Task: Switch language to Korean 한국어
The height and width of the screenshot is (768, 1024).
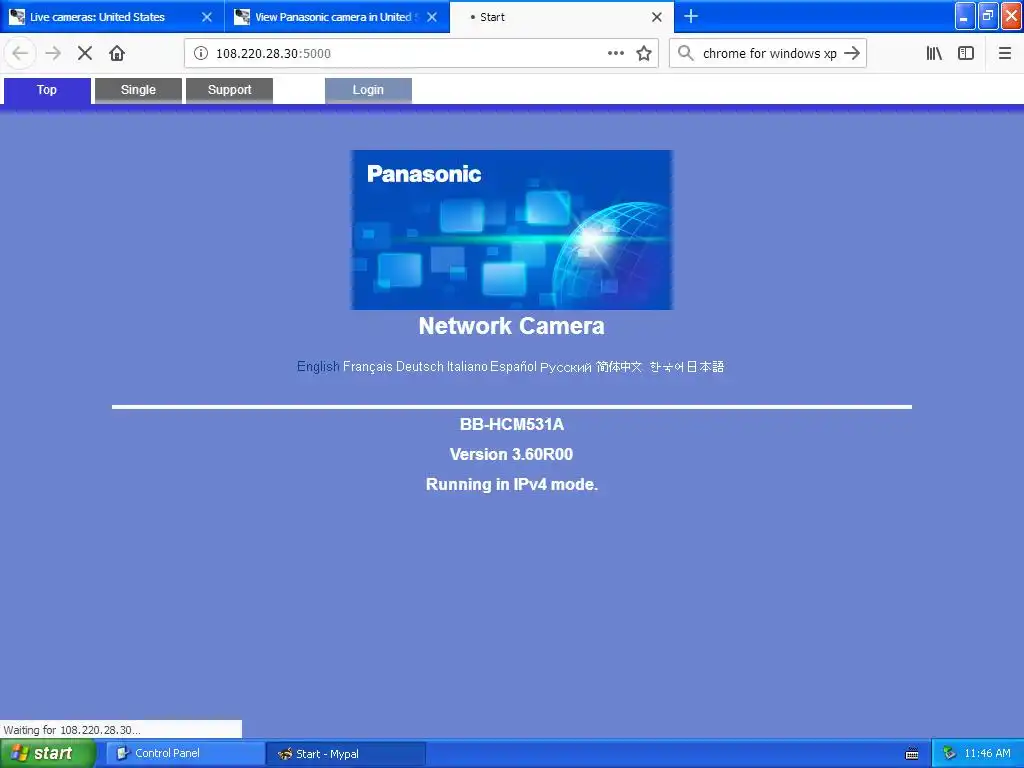Action: [x=667, y=366]
